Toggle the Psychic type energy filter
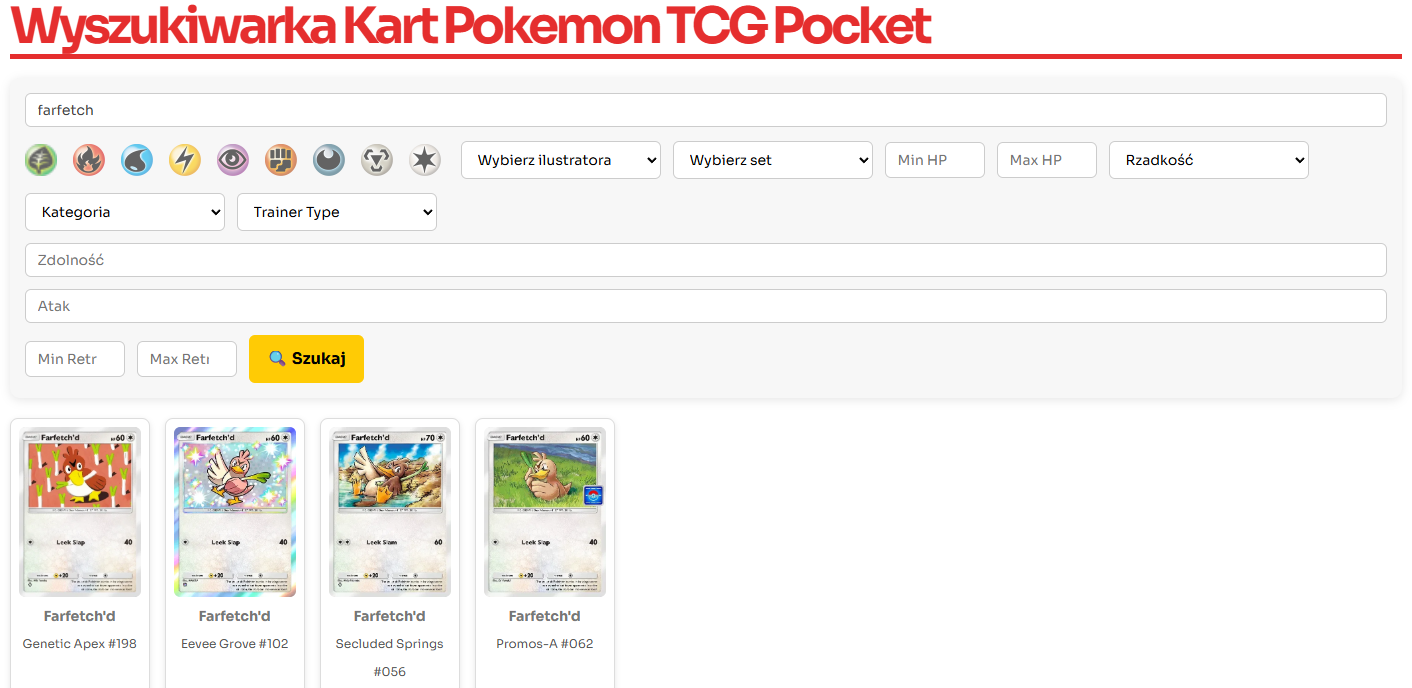Viewport: 1412px width, 688px height. pos(233,160)
